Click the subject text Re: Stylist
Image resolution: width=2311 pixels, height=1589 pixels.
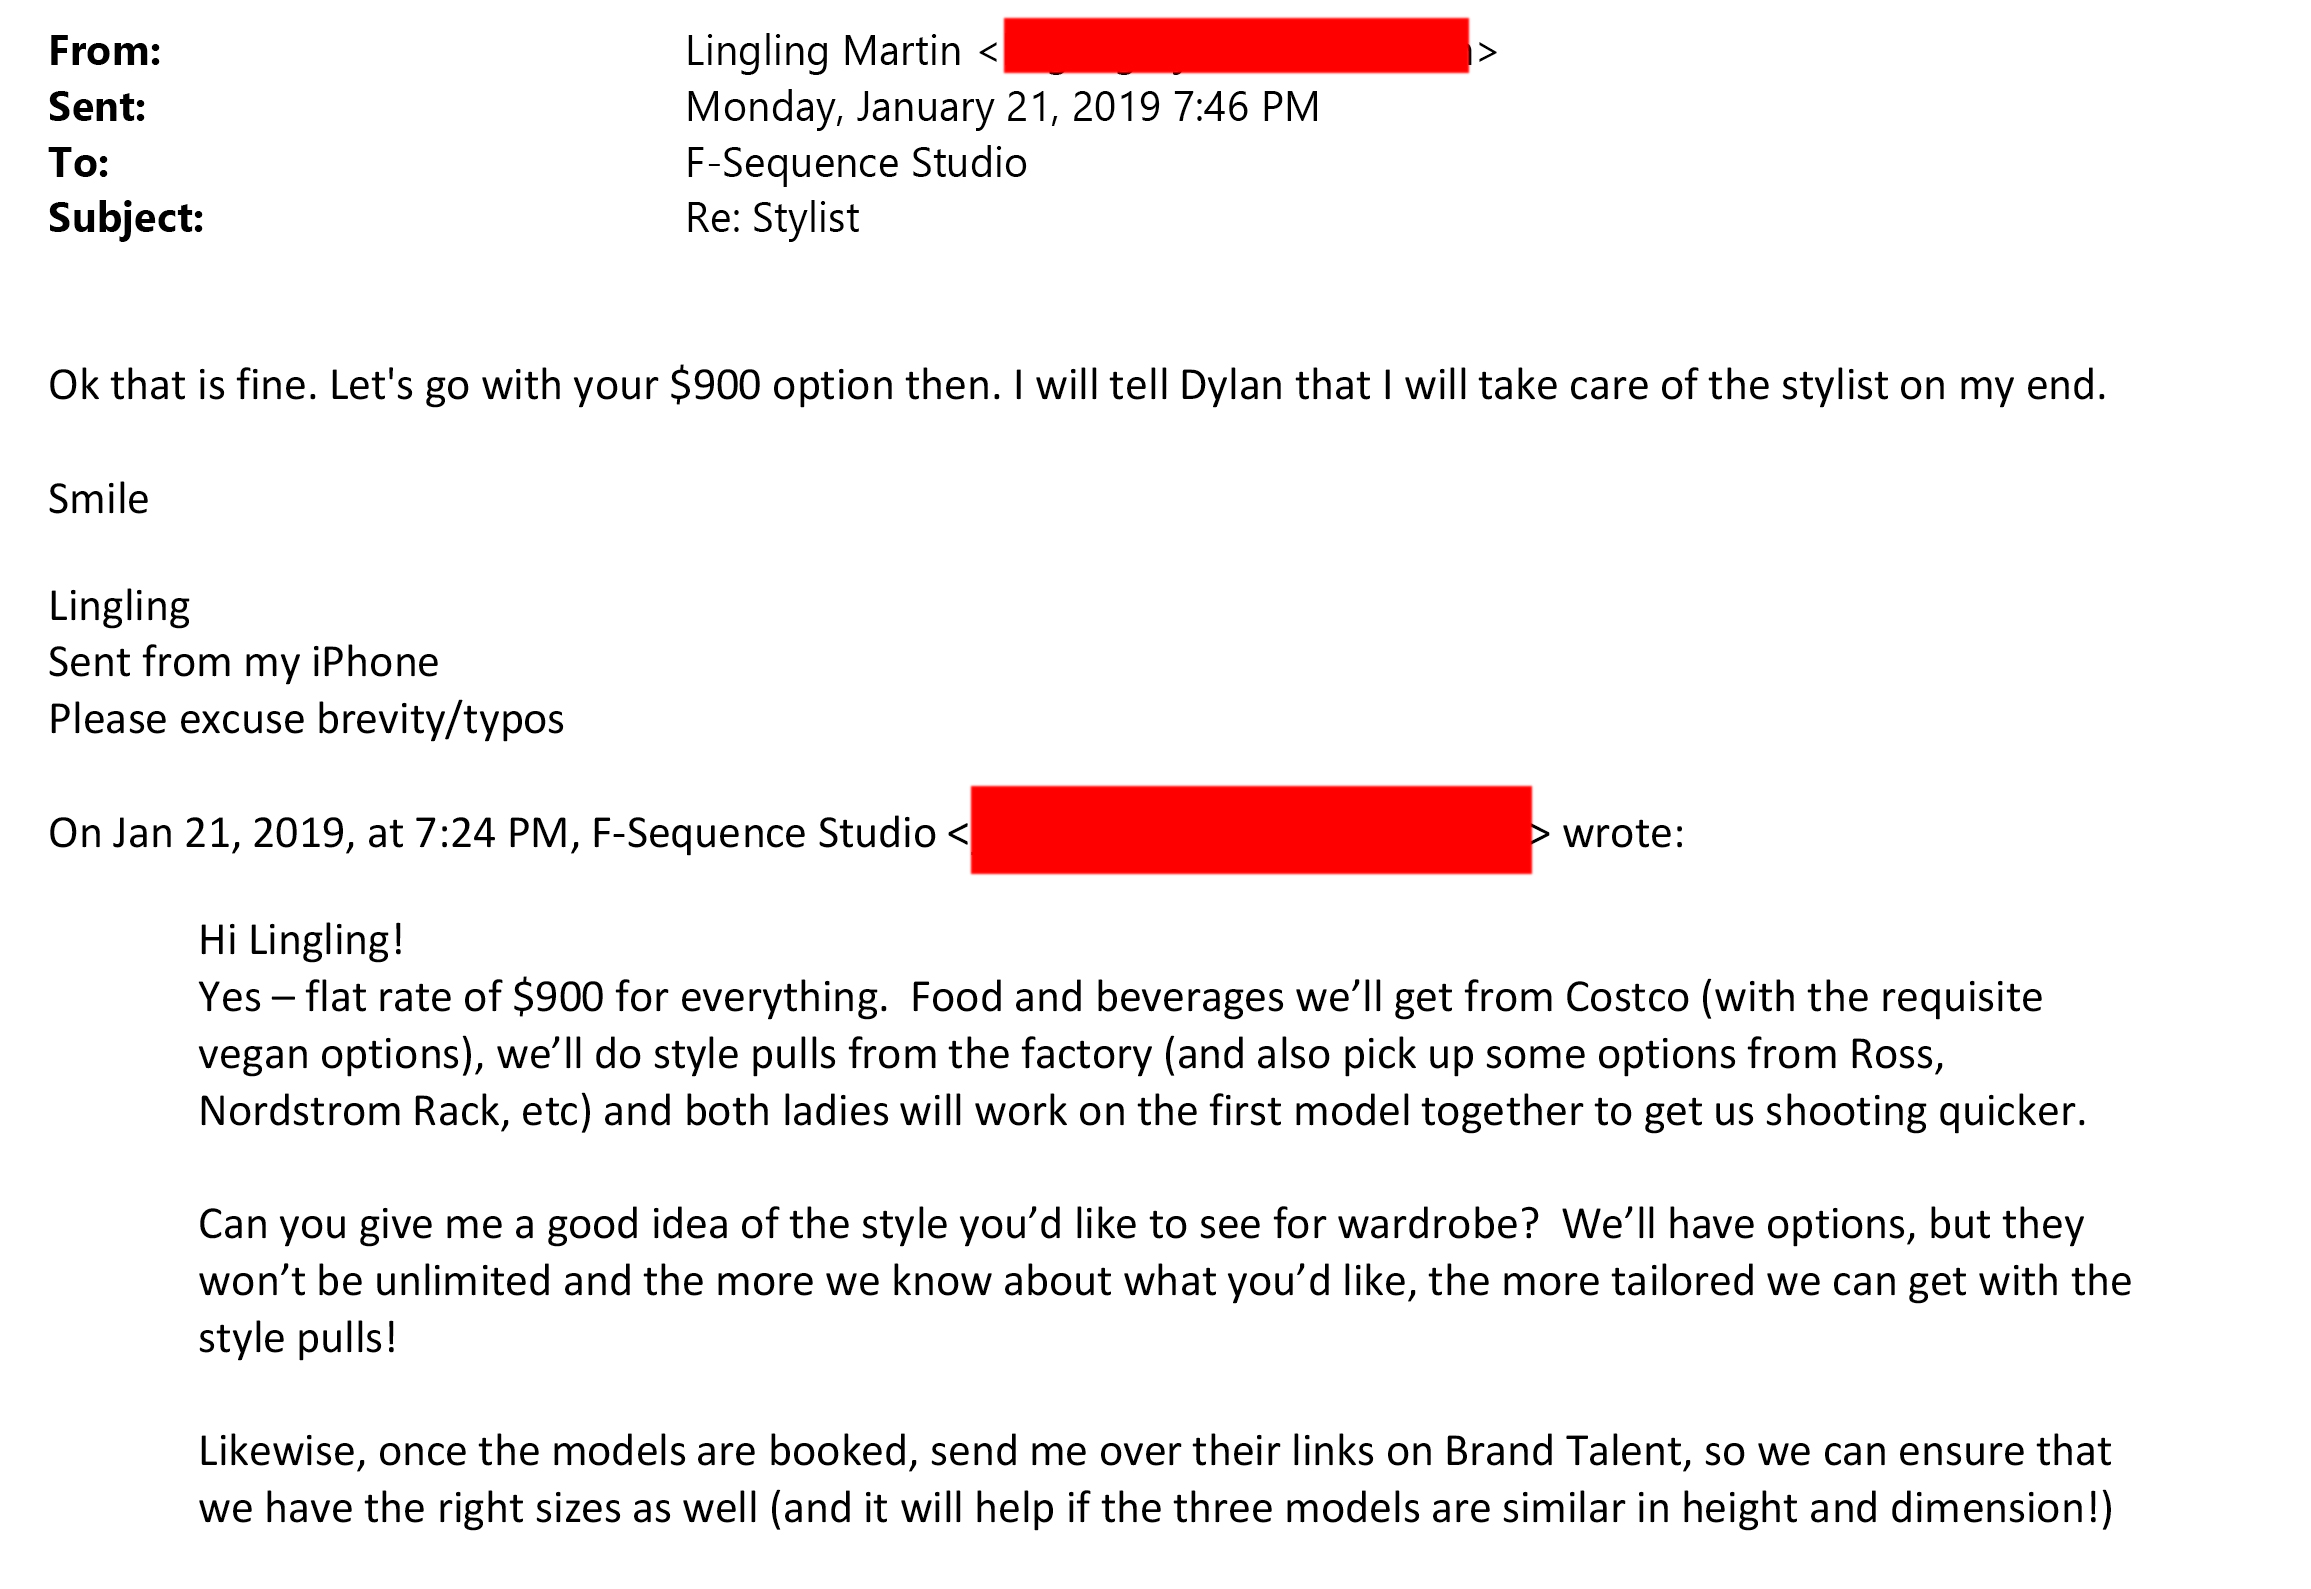tap(772, 219)
